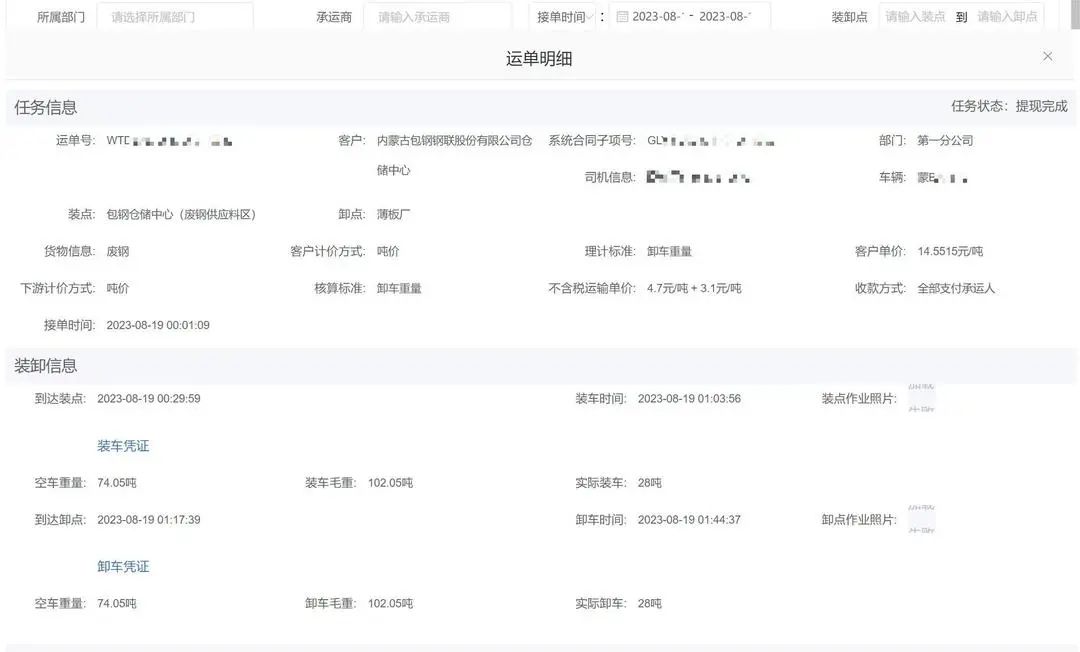Image resolution: width=1080 pixels, height=652 pixels.
Task: View the 卸点作业照片 photo thumbnail
Action: [921, 519]
